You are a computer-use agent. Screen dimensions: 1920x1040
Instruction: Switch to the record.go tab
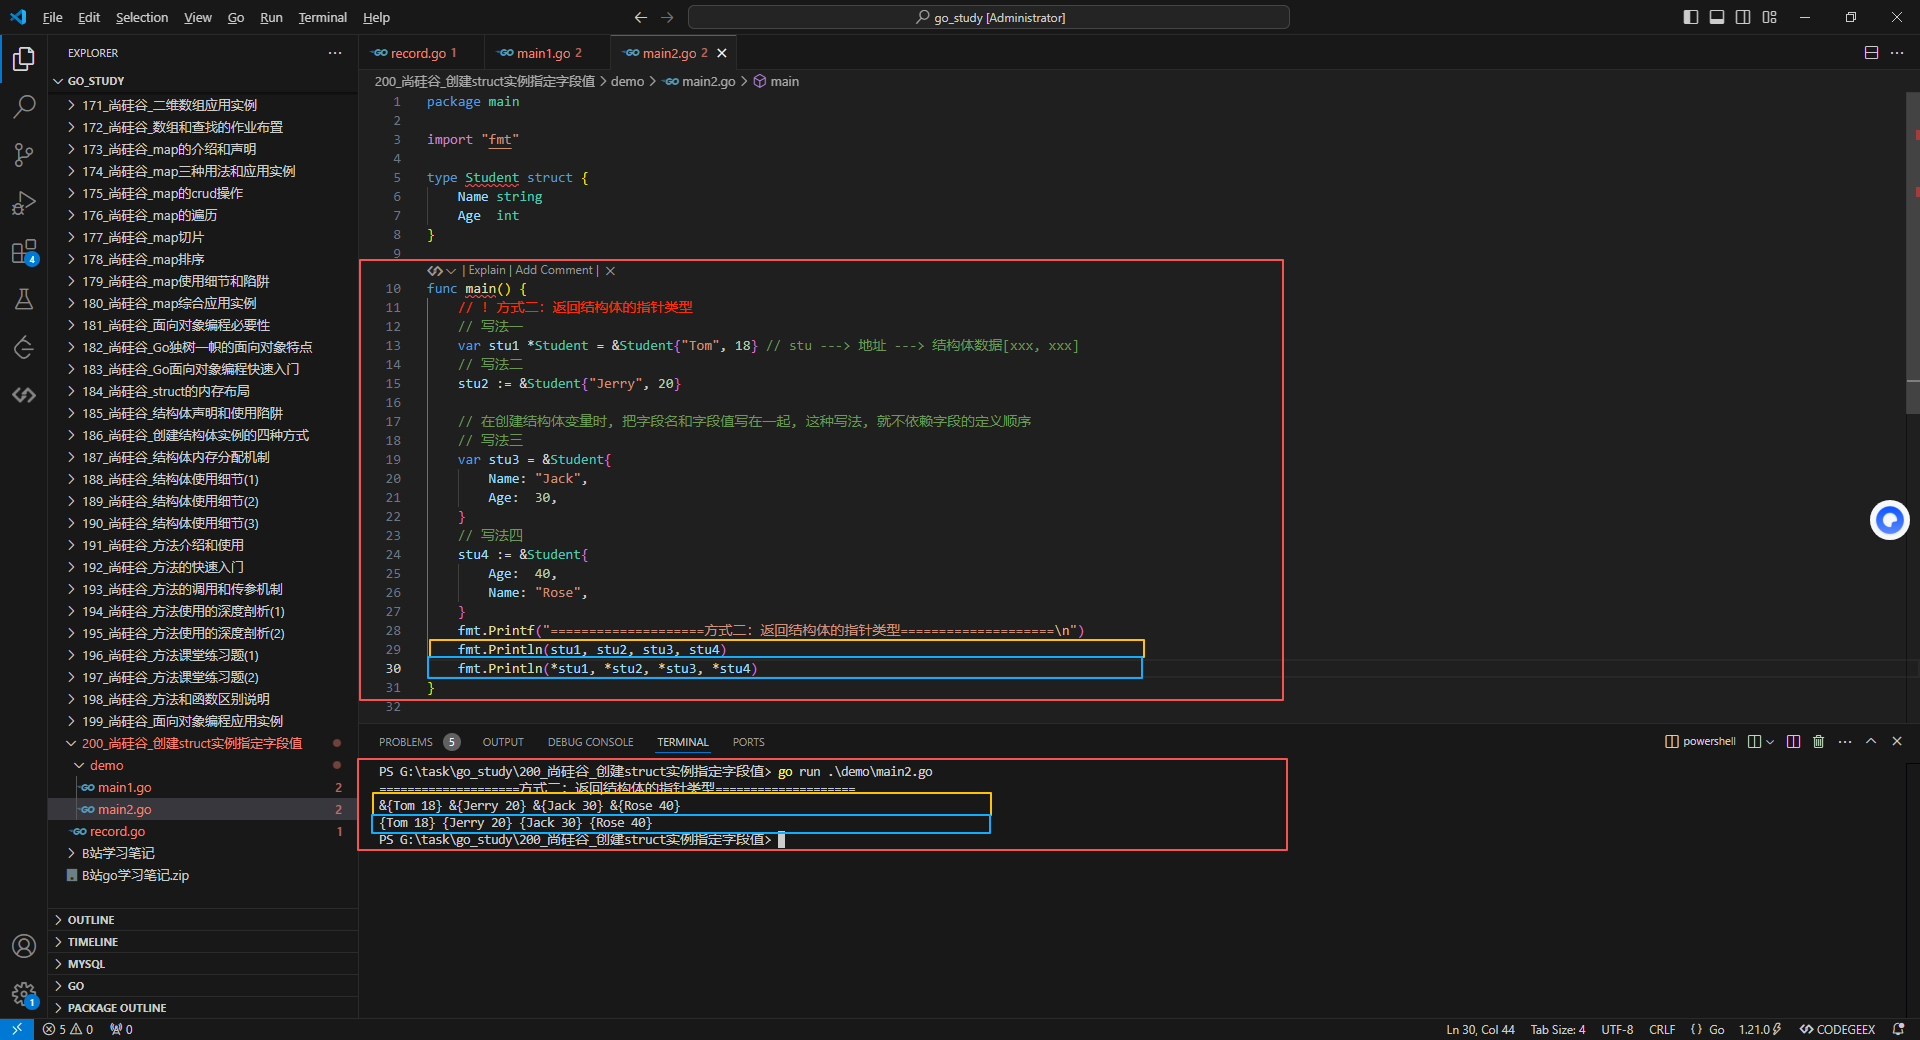(422, 53)
